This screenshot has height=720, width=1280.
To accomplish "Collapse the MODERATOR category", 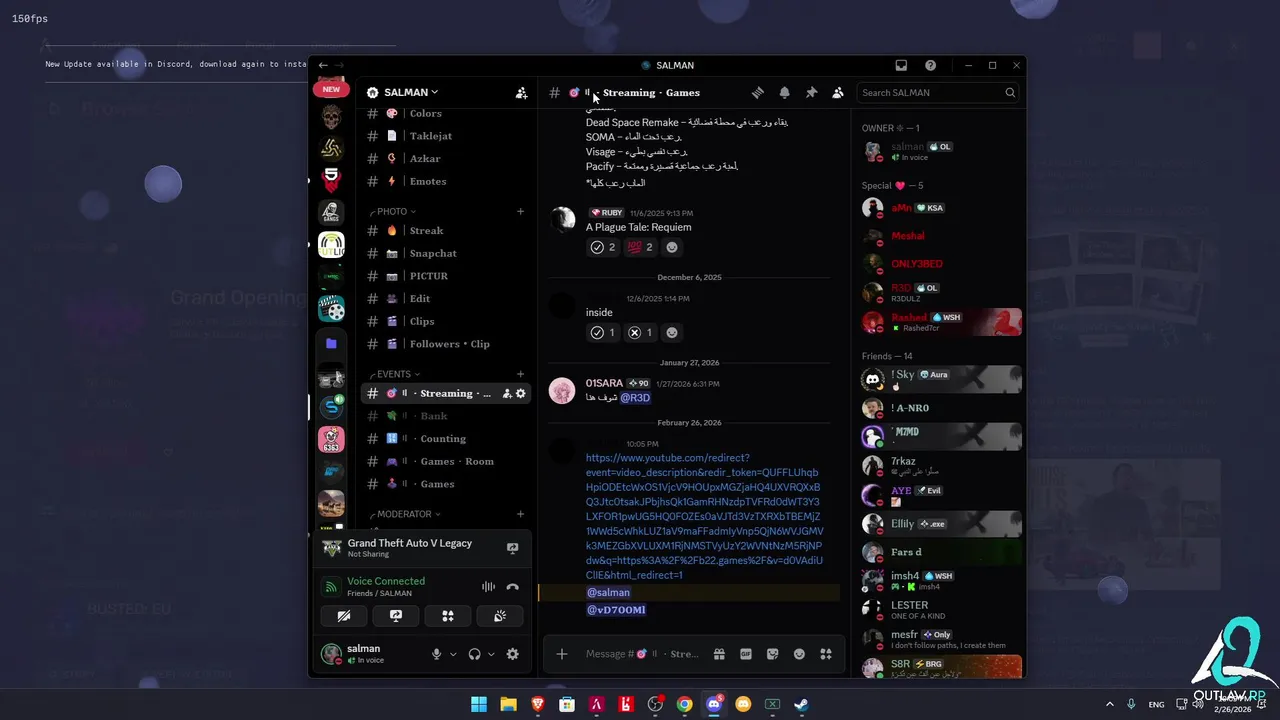I will (408, 514).
